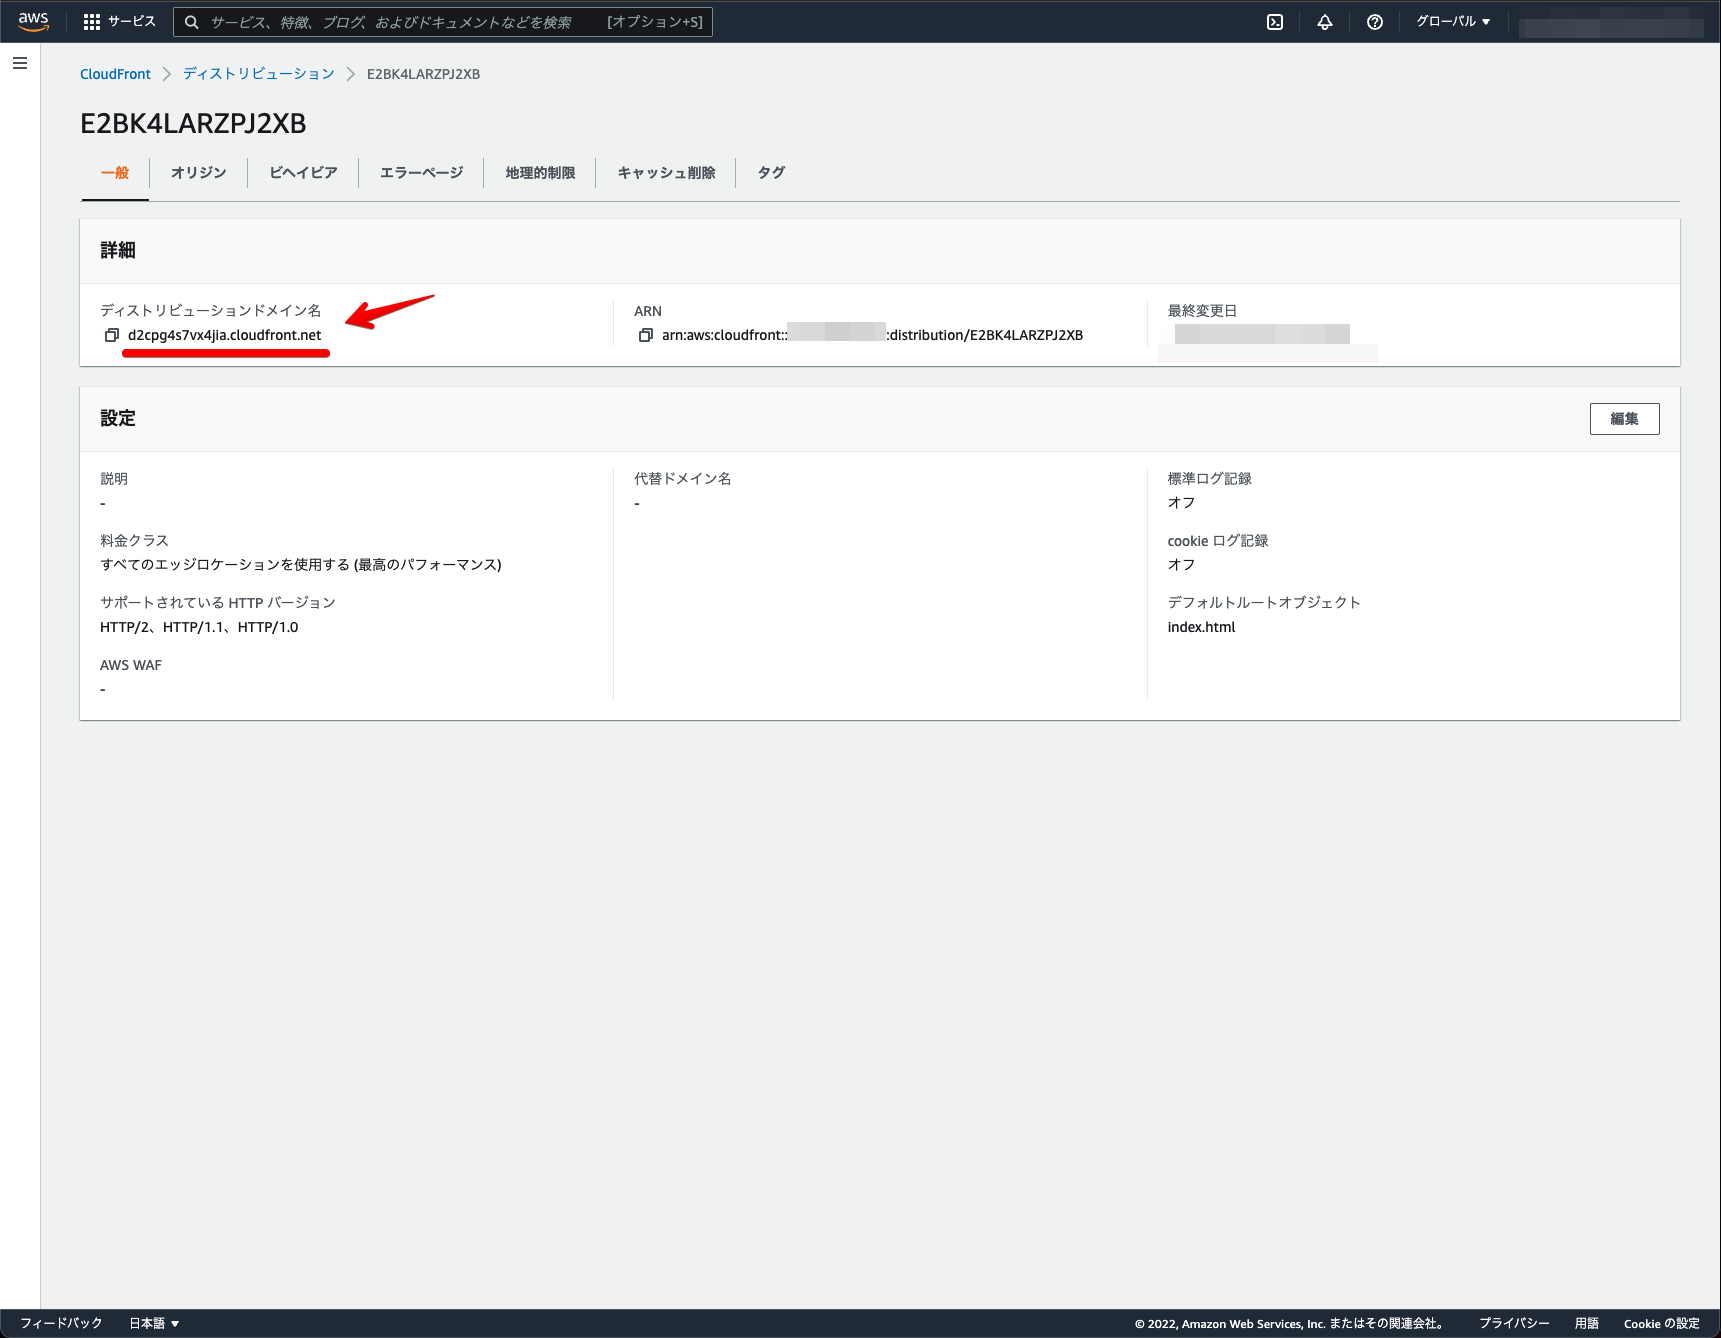The height and width of the screenshot is (1338, 1721).
Task: Open the エラーページ tab
Action: (x=421, y=173)
